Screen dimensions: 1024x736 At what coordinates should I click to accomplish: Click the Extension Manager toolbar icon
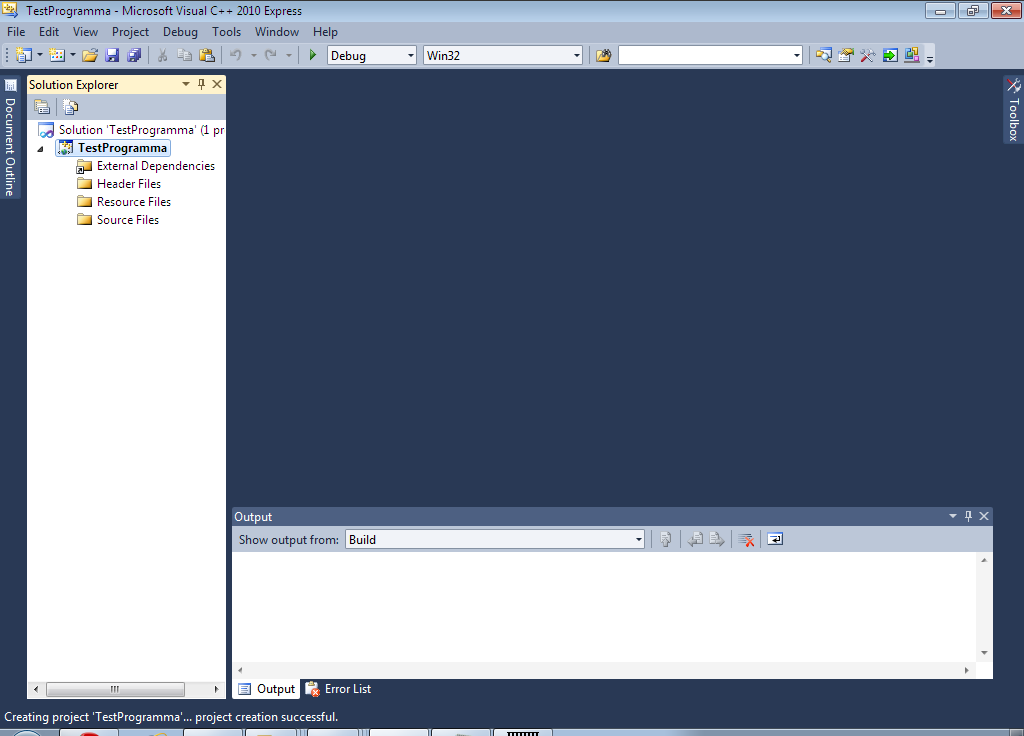pyautogui.click(x=912, y=56)
